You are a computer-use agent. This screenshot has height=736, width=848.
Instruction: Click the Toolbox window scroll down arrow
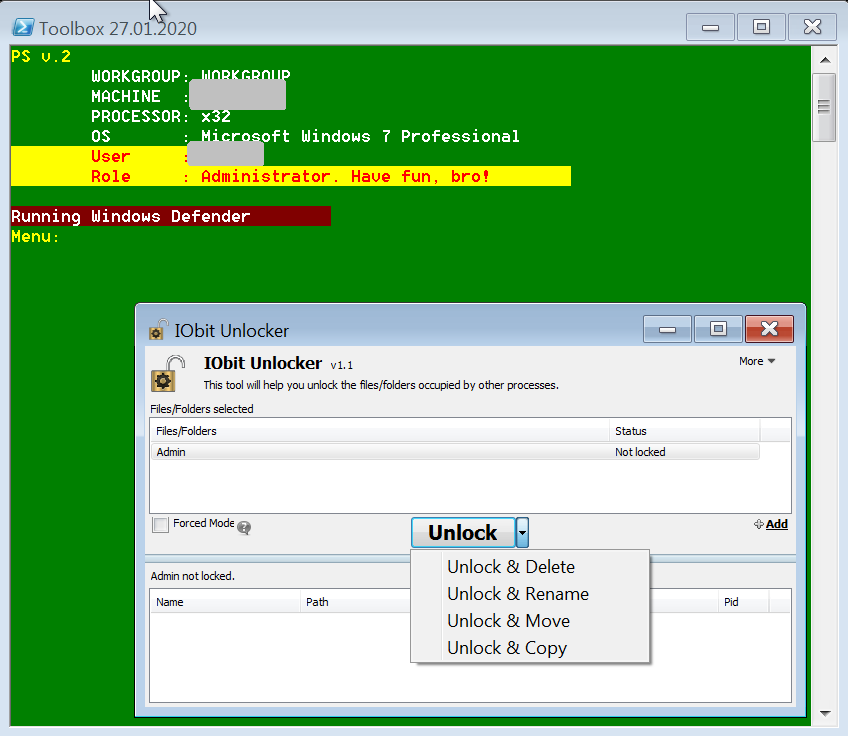coord(825,713)
